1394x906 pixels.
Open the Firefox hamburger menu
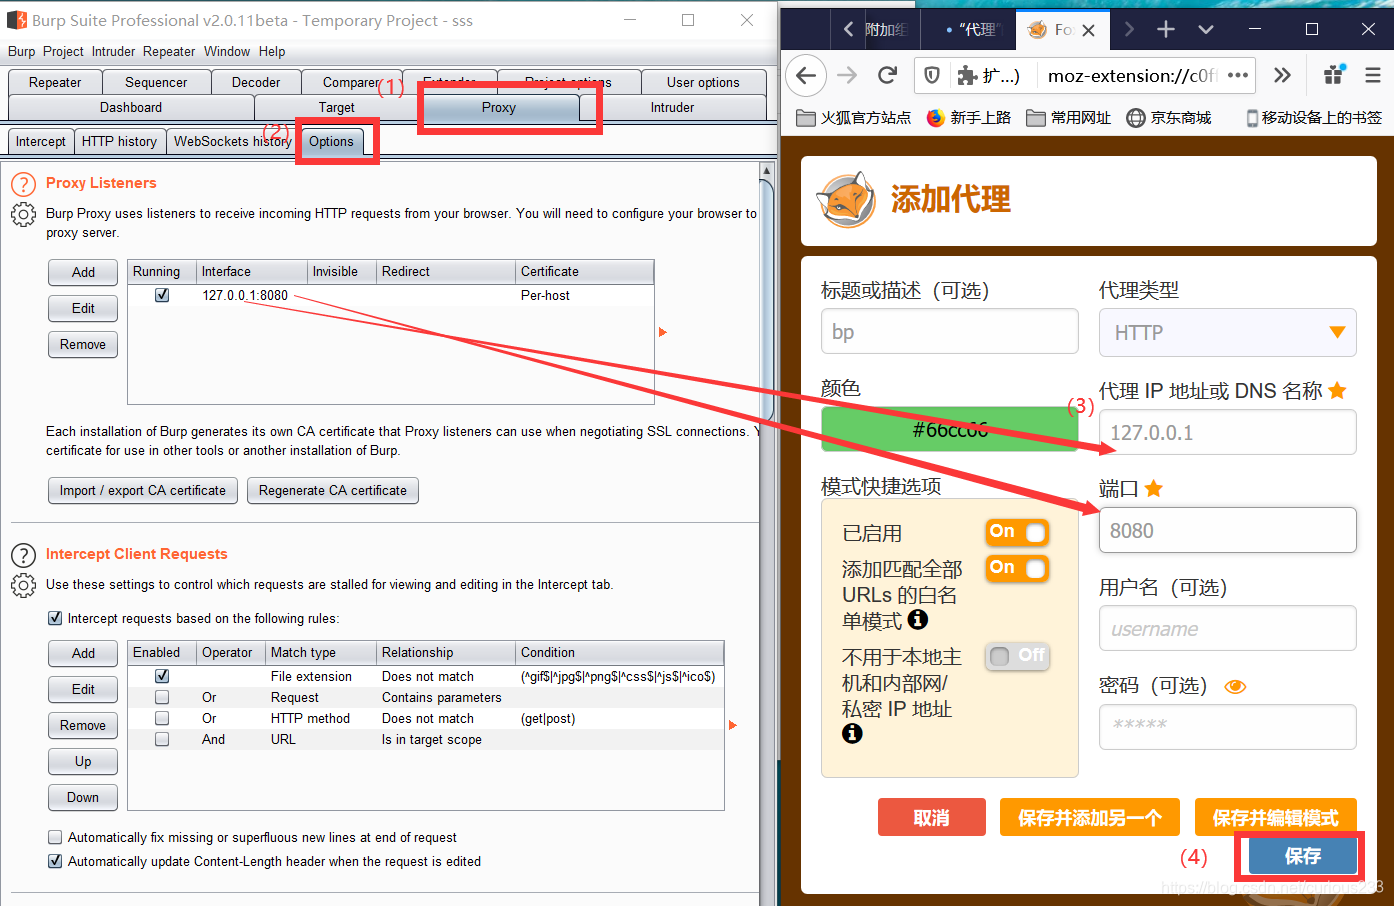(1373, 75)
